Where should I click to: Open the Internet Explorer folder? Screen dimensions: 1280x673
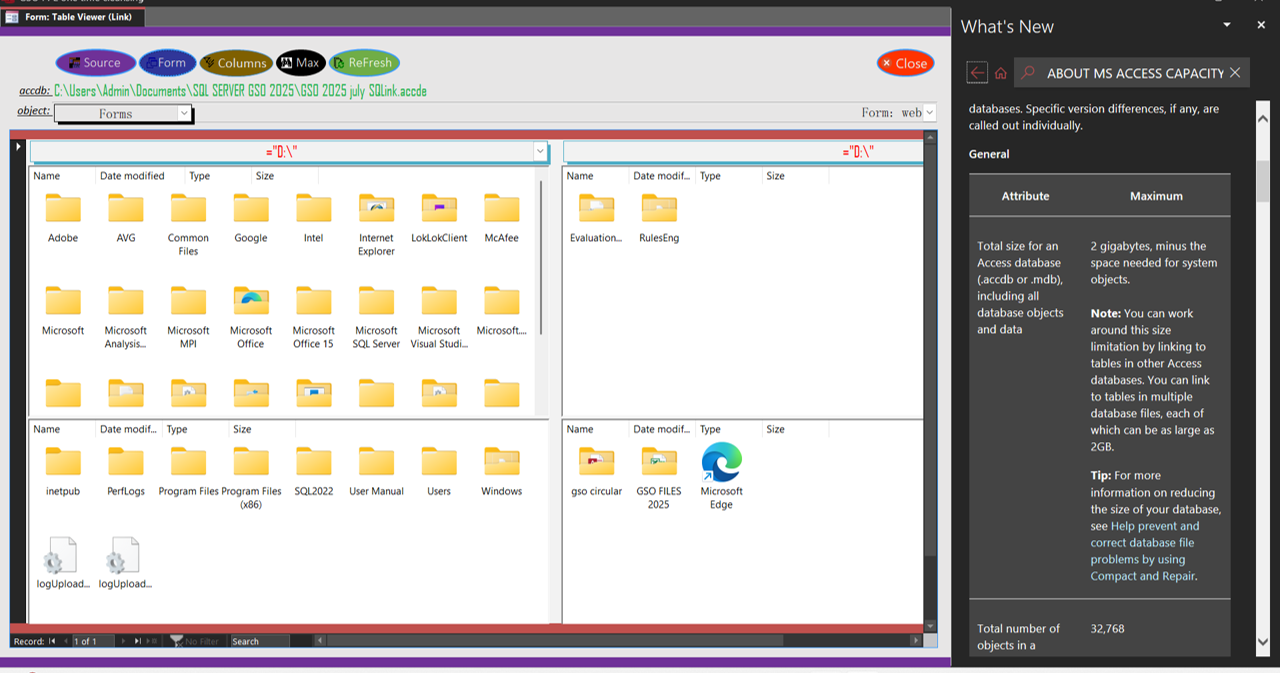point(376,225)
